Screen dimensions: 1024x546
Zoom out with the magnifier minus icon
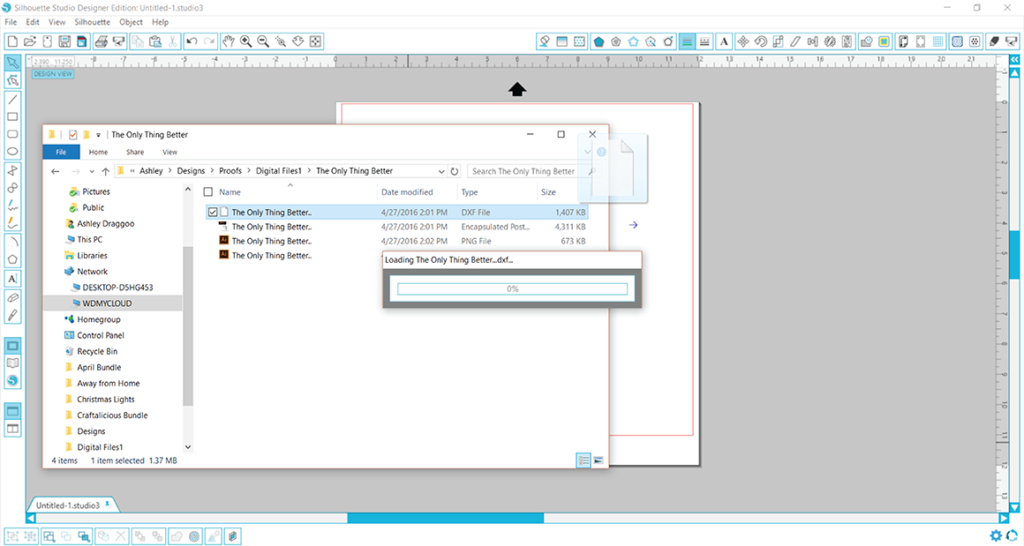(x=263, y=41)
